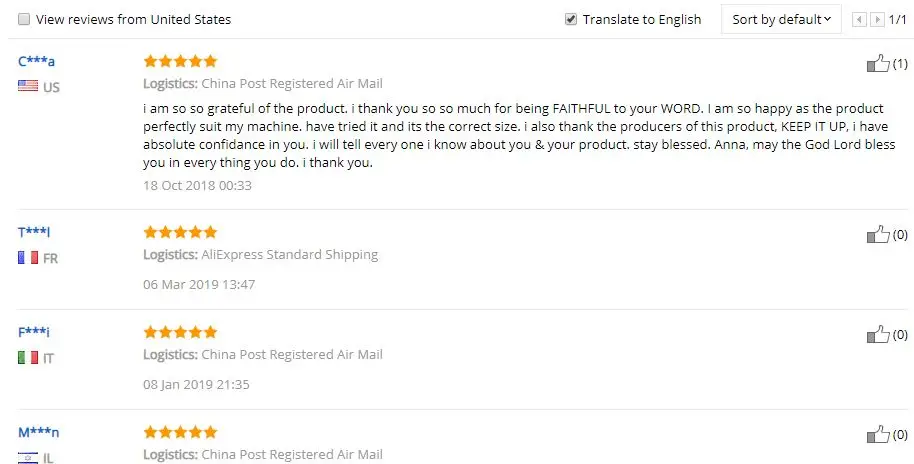The image size is (914, 464).
Task: Give a helpful vote to F***i's review
Action: [877, 335]
